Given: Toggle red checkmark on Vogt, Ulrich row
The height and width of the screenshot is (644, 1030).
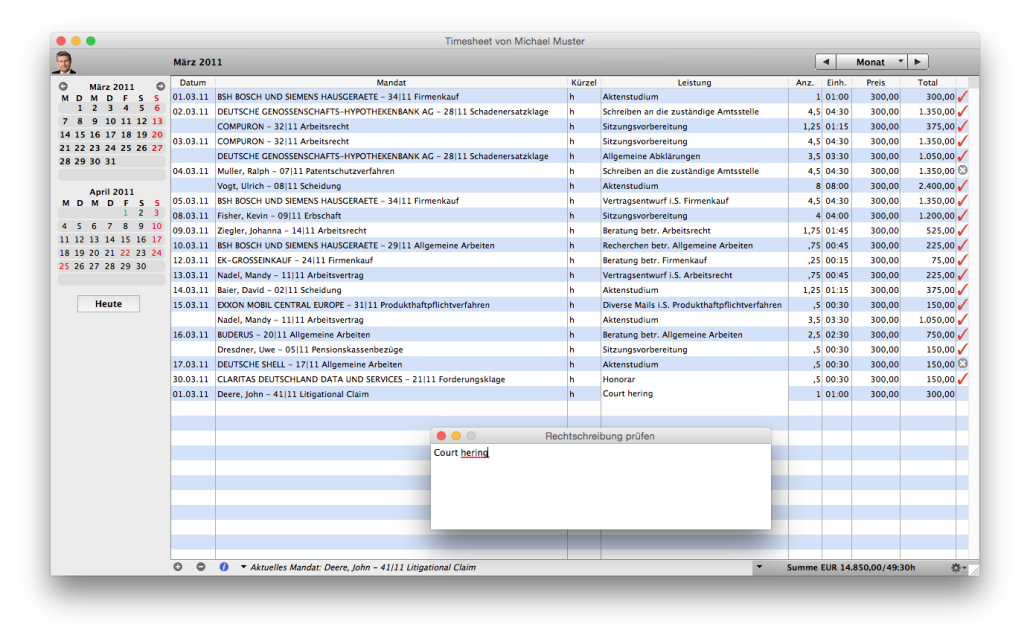Looking at the screenshot, I should click(x=962, y=186).
